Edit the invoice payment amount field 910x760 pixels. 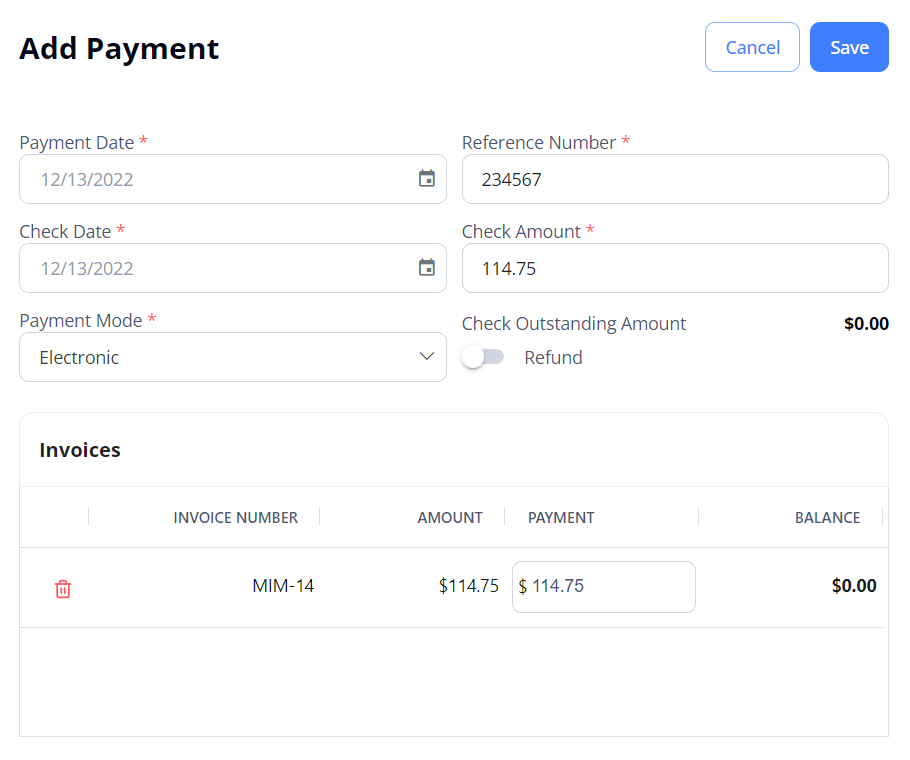pos(604,587)
